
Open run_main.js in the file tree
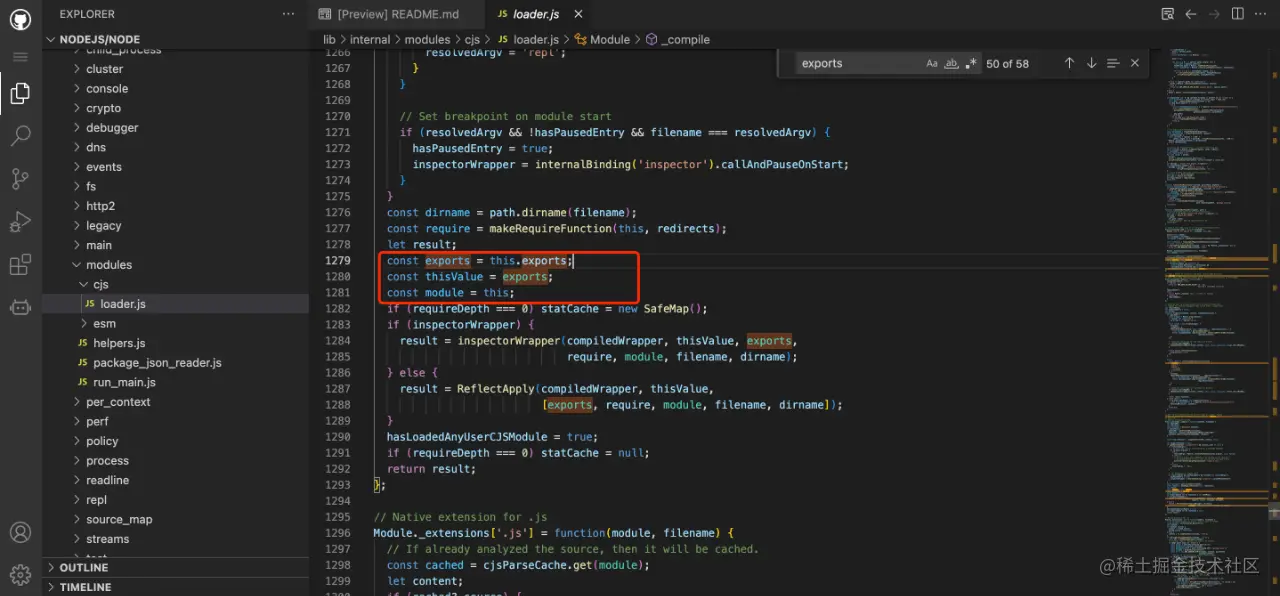coord(175,382)
